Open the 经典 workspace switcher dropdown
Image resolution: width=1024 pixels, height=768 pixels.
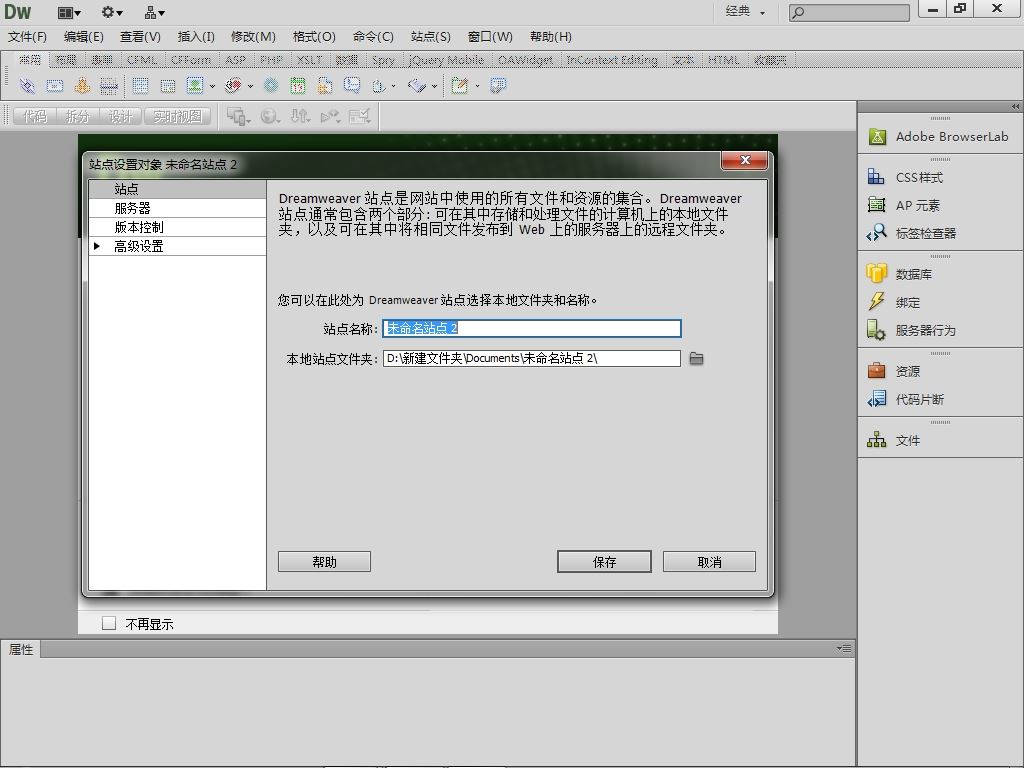click(745, 11)
